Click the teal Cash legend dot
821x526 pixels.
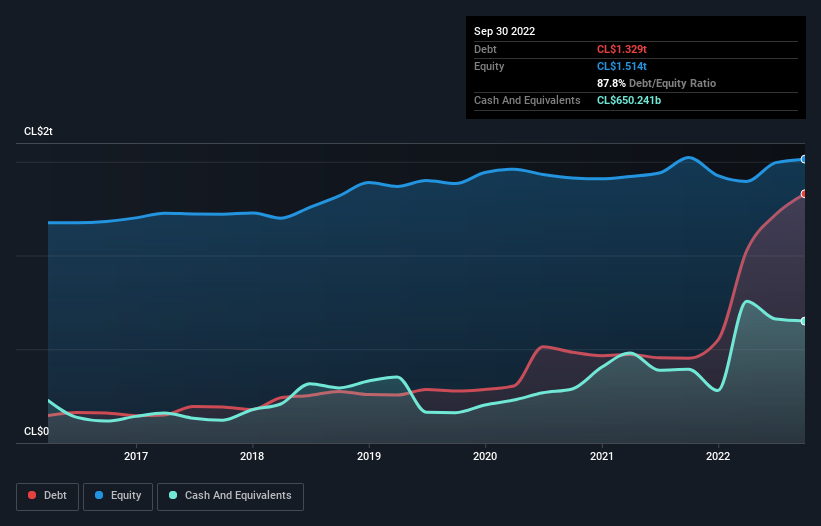click(174, 496)
